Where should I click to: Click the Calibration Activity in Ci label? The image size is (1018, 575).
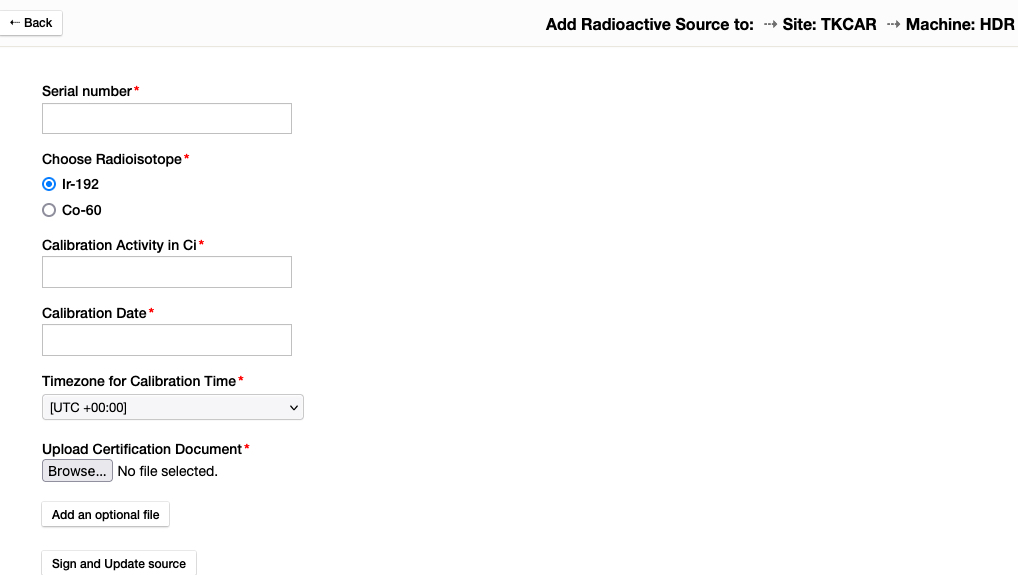point(119,245)
